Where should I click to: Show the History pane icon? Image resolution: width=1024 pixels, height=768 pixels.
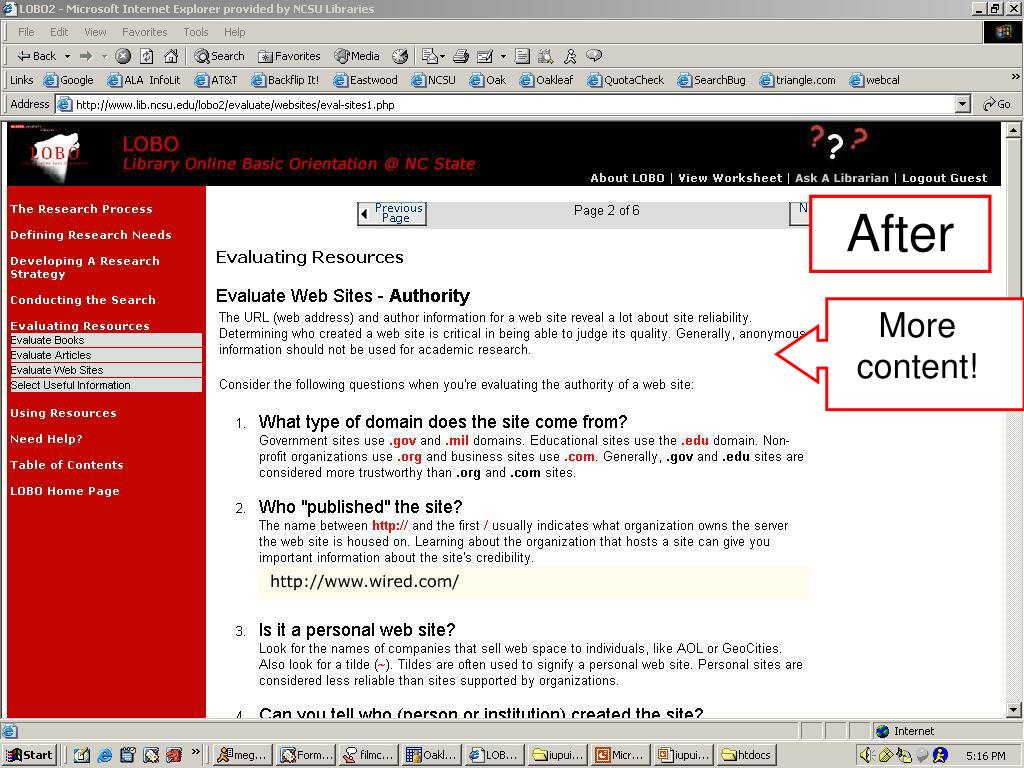point(400,56)
